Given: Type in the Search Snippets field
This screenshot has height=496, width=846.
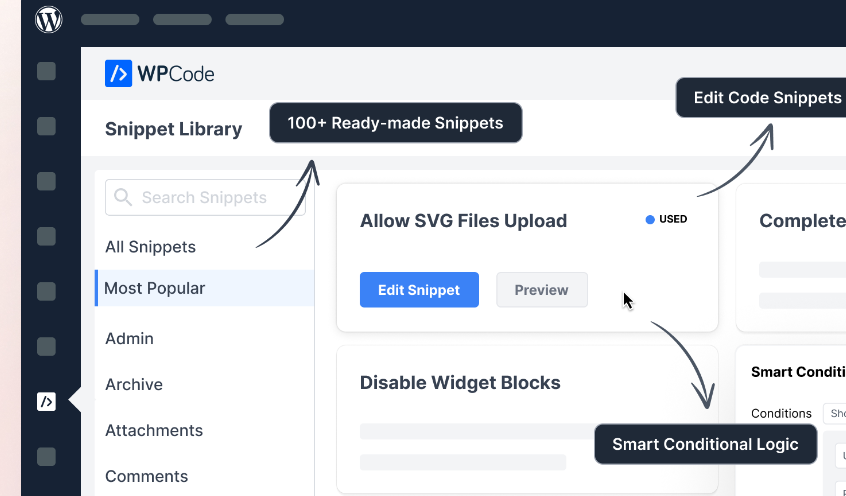Looking at the screenshot, I should [x=204, y=198].
